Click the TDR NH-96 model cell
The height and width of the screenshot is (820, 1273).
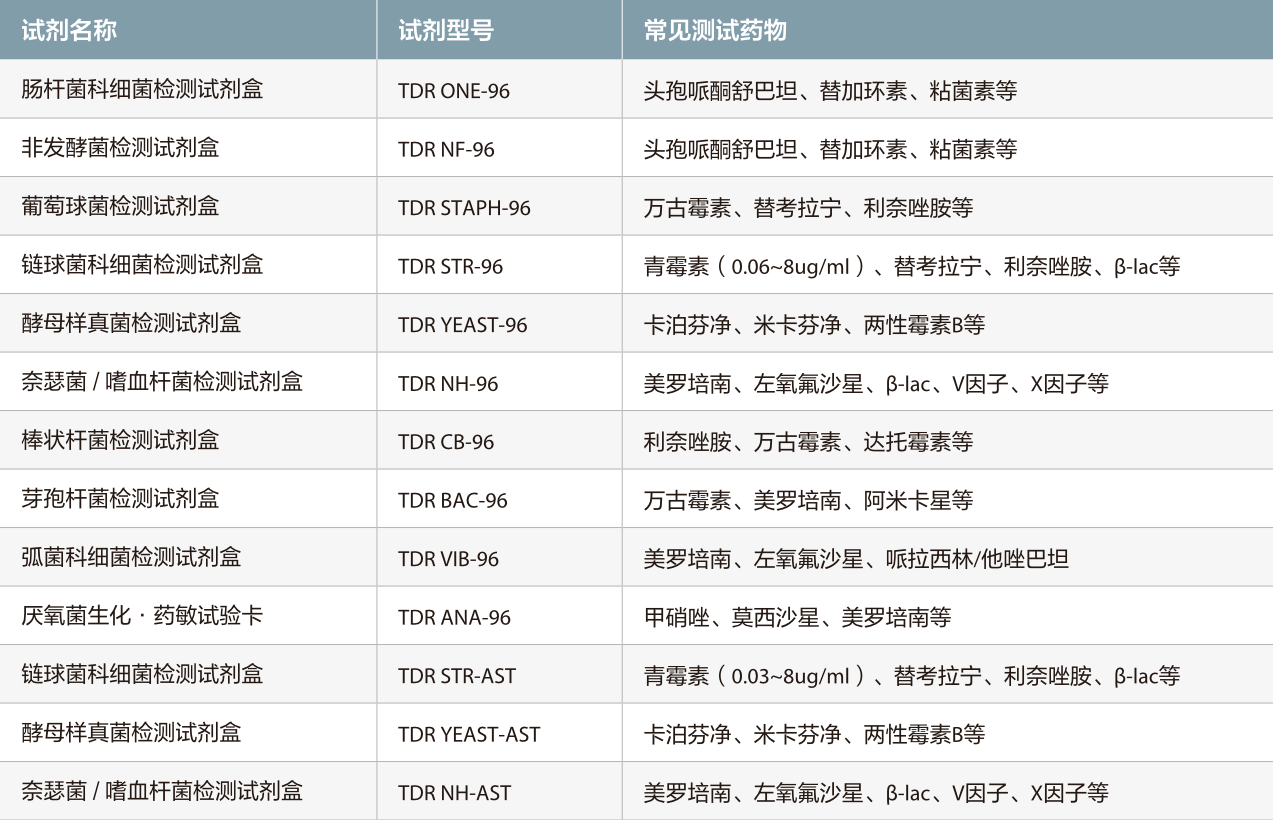[448, 384]
